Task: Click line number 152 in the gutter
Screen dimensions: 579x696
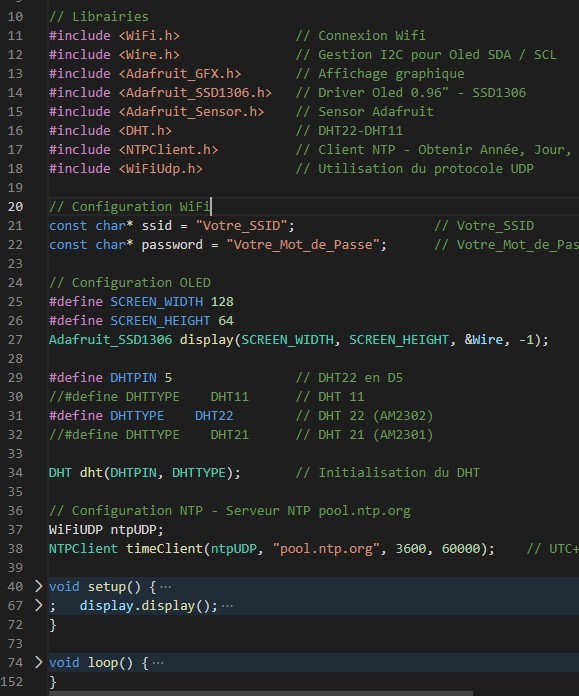Action: 12,681
